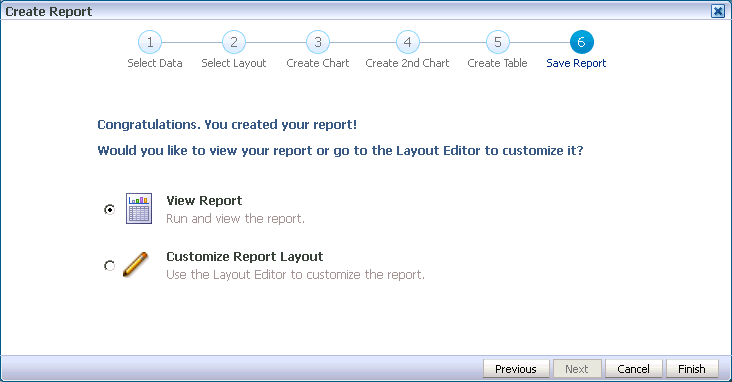Screen dimensions: 732x382
Task: Click the View Report table-chart icon
Action: (139, 208)
